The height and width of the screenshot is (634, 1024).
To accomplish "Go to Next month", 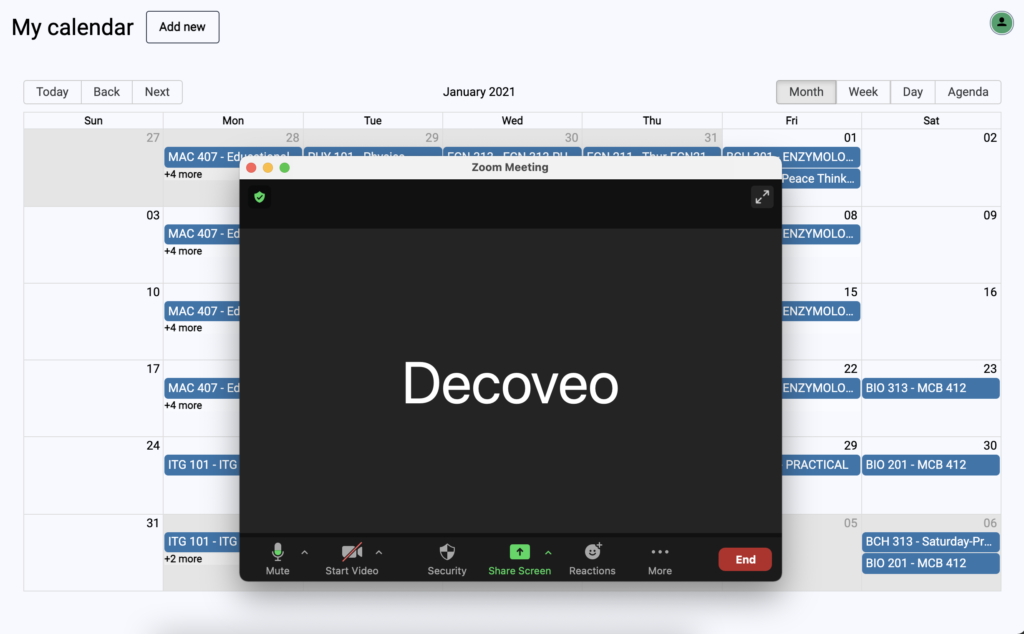I will tap(157, 92).
